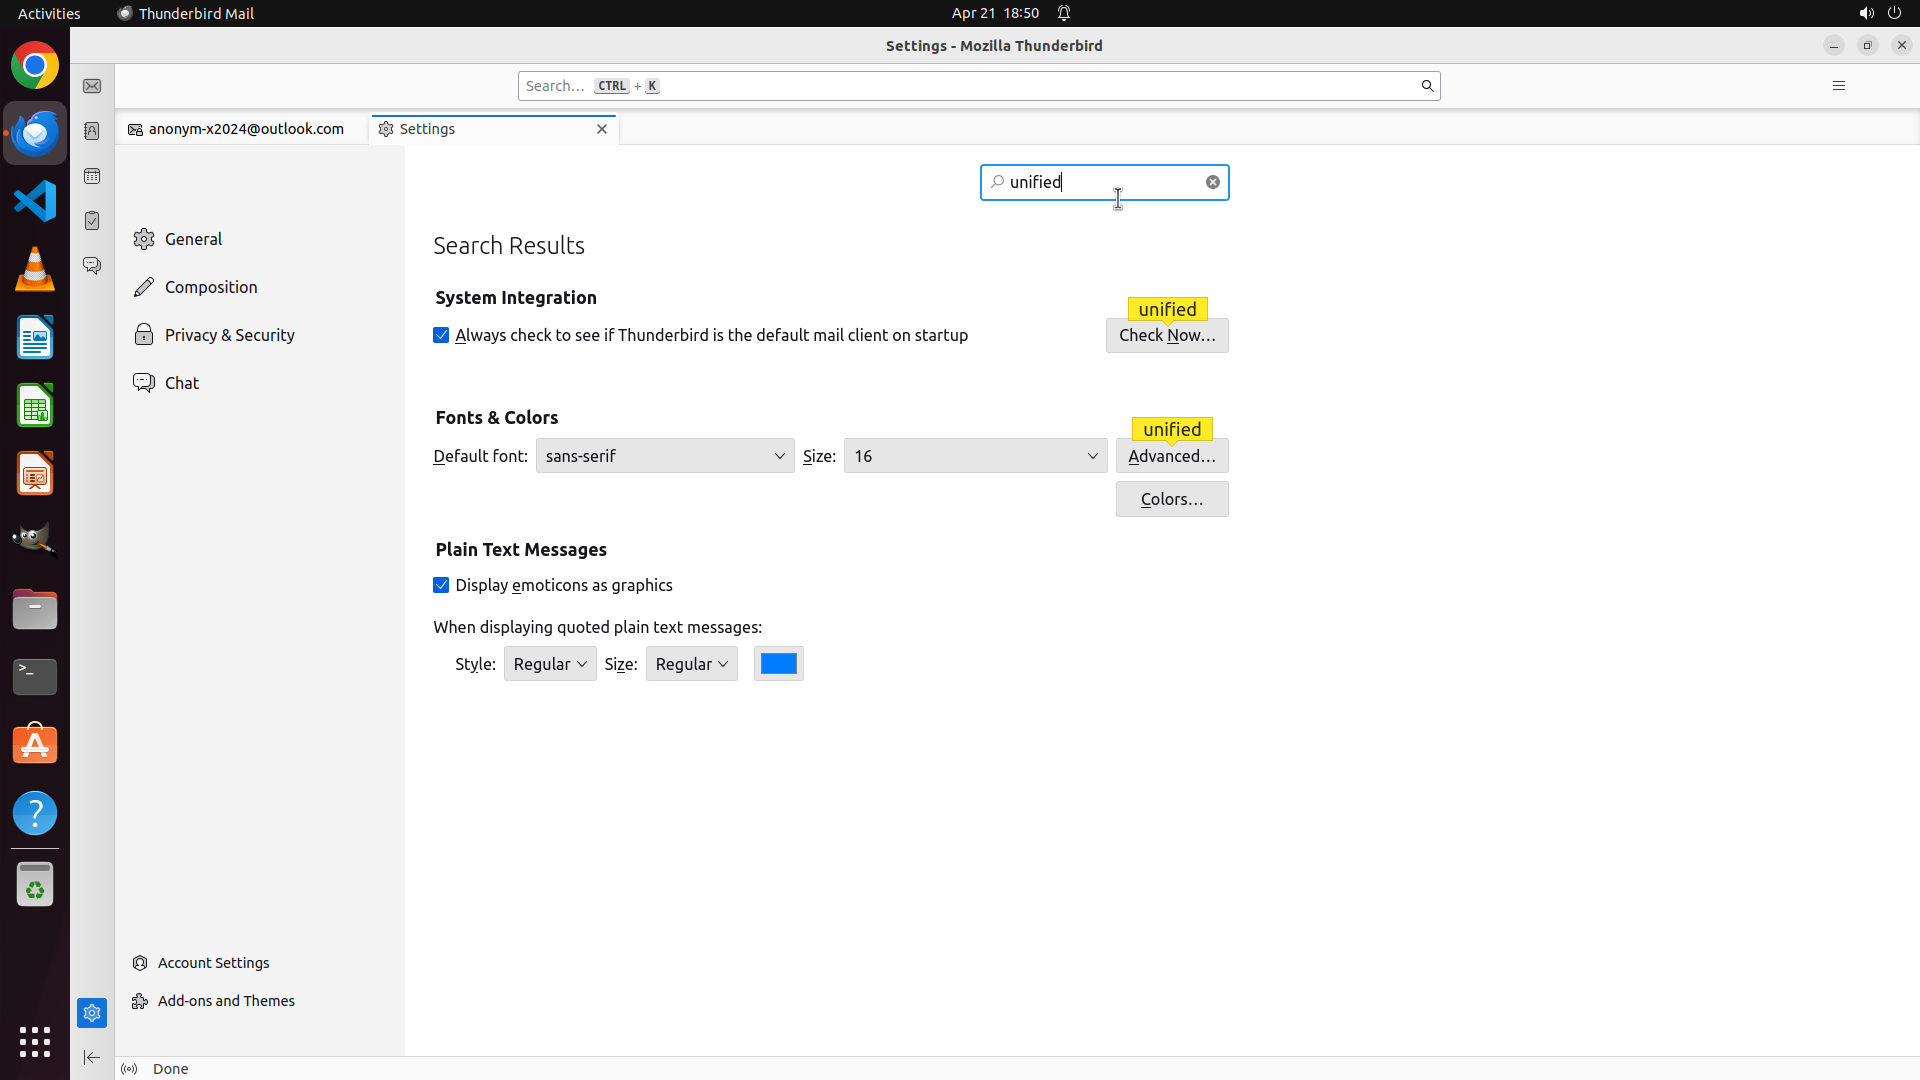Image resolution: width=1920 pixels, height=1080 pixels.
Task: Clear the settings search field text
Action: pyautogui.click(x=1212, y=182)
